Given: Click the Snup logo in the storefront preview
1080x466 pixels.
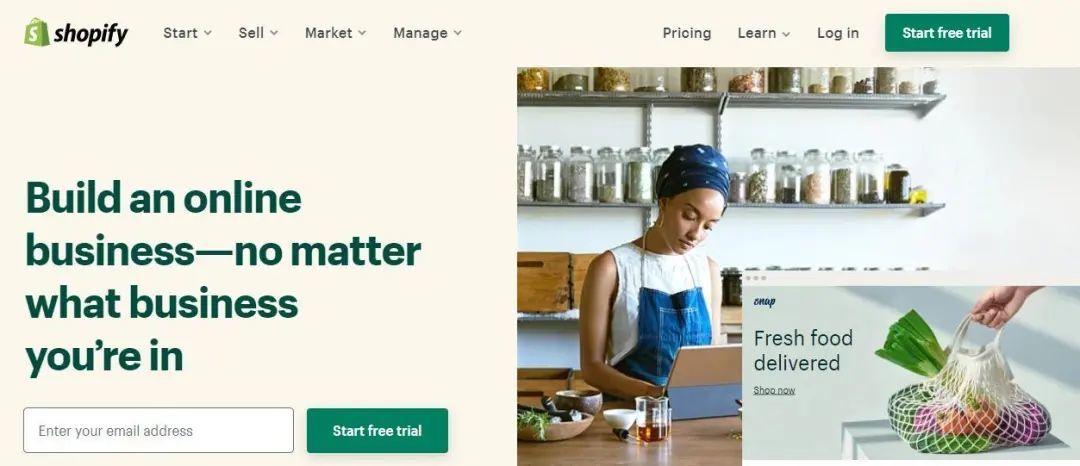Looking at the screenshot, I should pos(764,301).
